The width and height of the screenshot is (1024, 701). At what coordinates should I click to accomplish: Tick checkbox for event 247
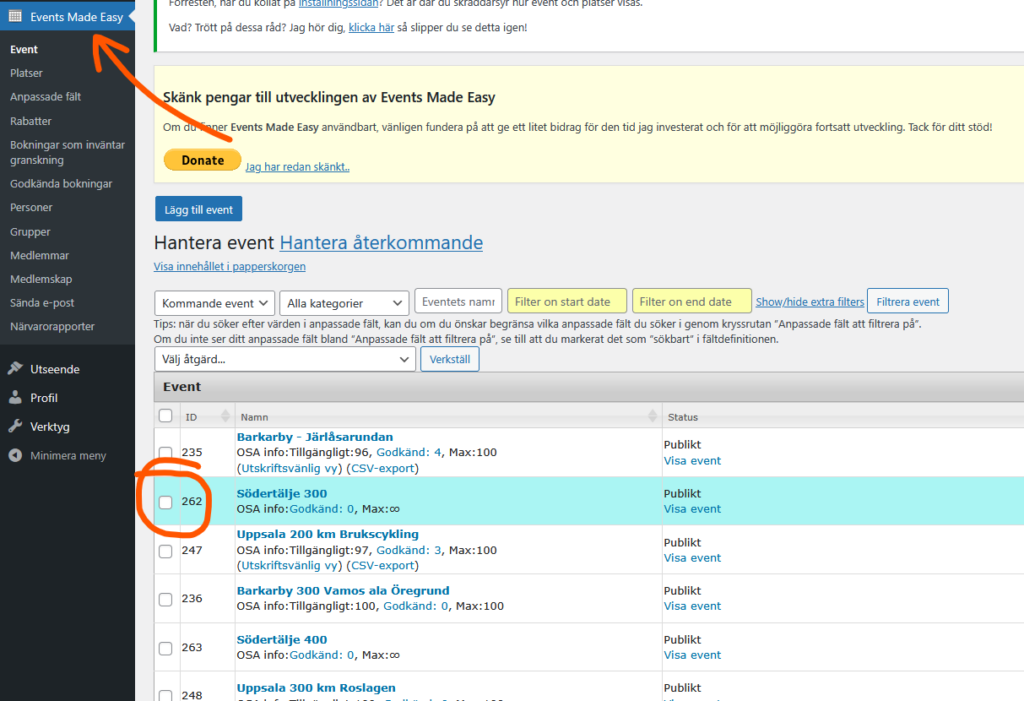[x=165, y=551]
